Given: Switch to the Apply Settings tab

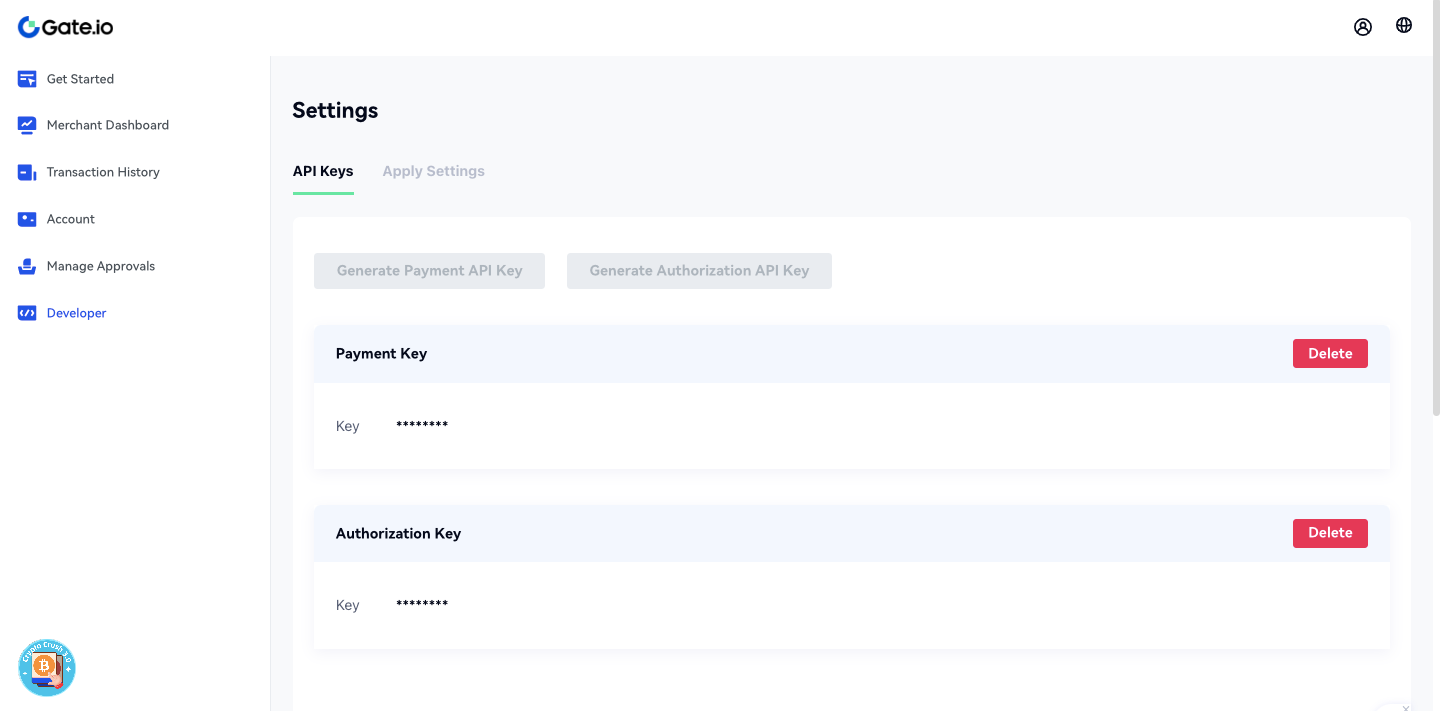Looking at the screenshot, I should point(433,171).
